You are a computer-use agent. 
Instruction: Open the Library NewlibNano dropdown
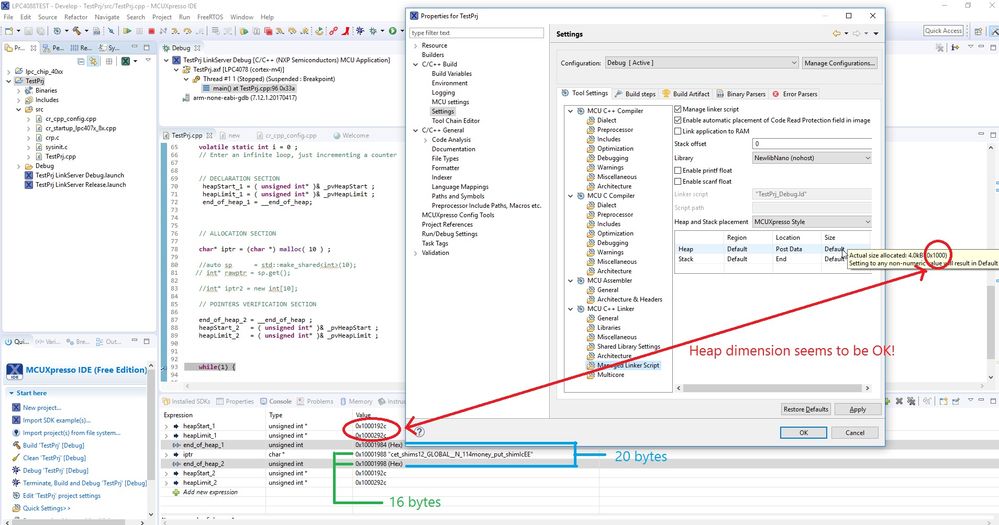tap(812, 157)
